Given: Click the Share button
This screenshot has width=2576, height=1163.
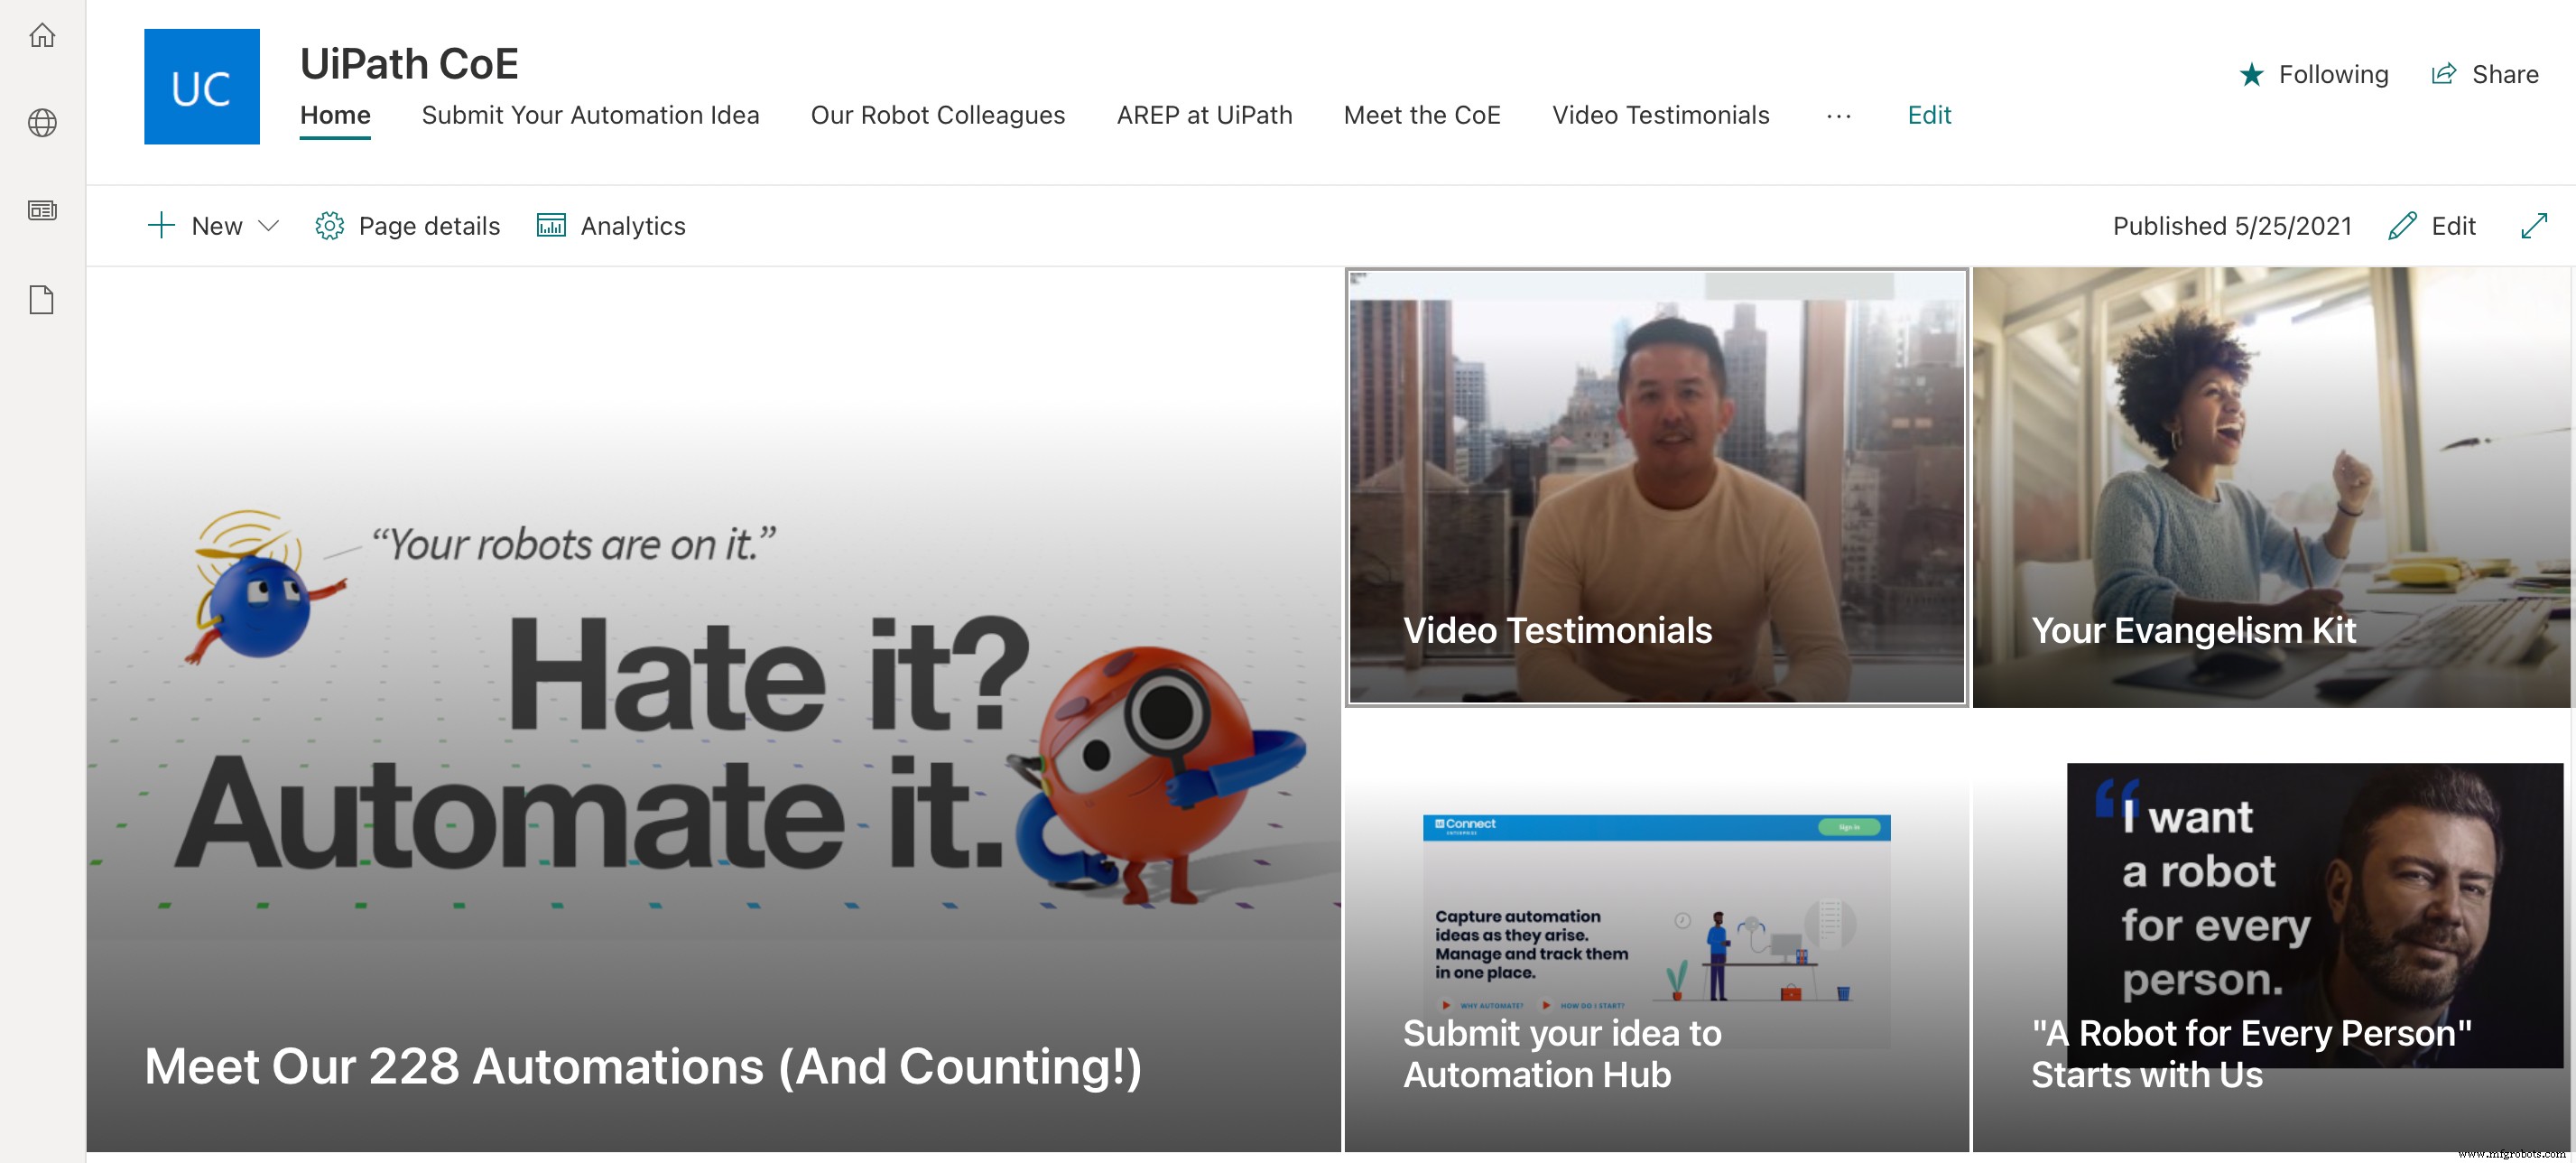Looking at the screenshot, I should click(2485, 75).
